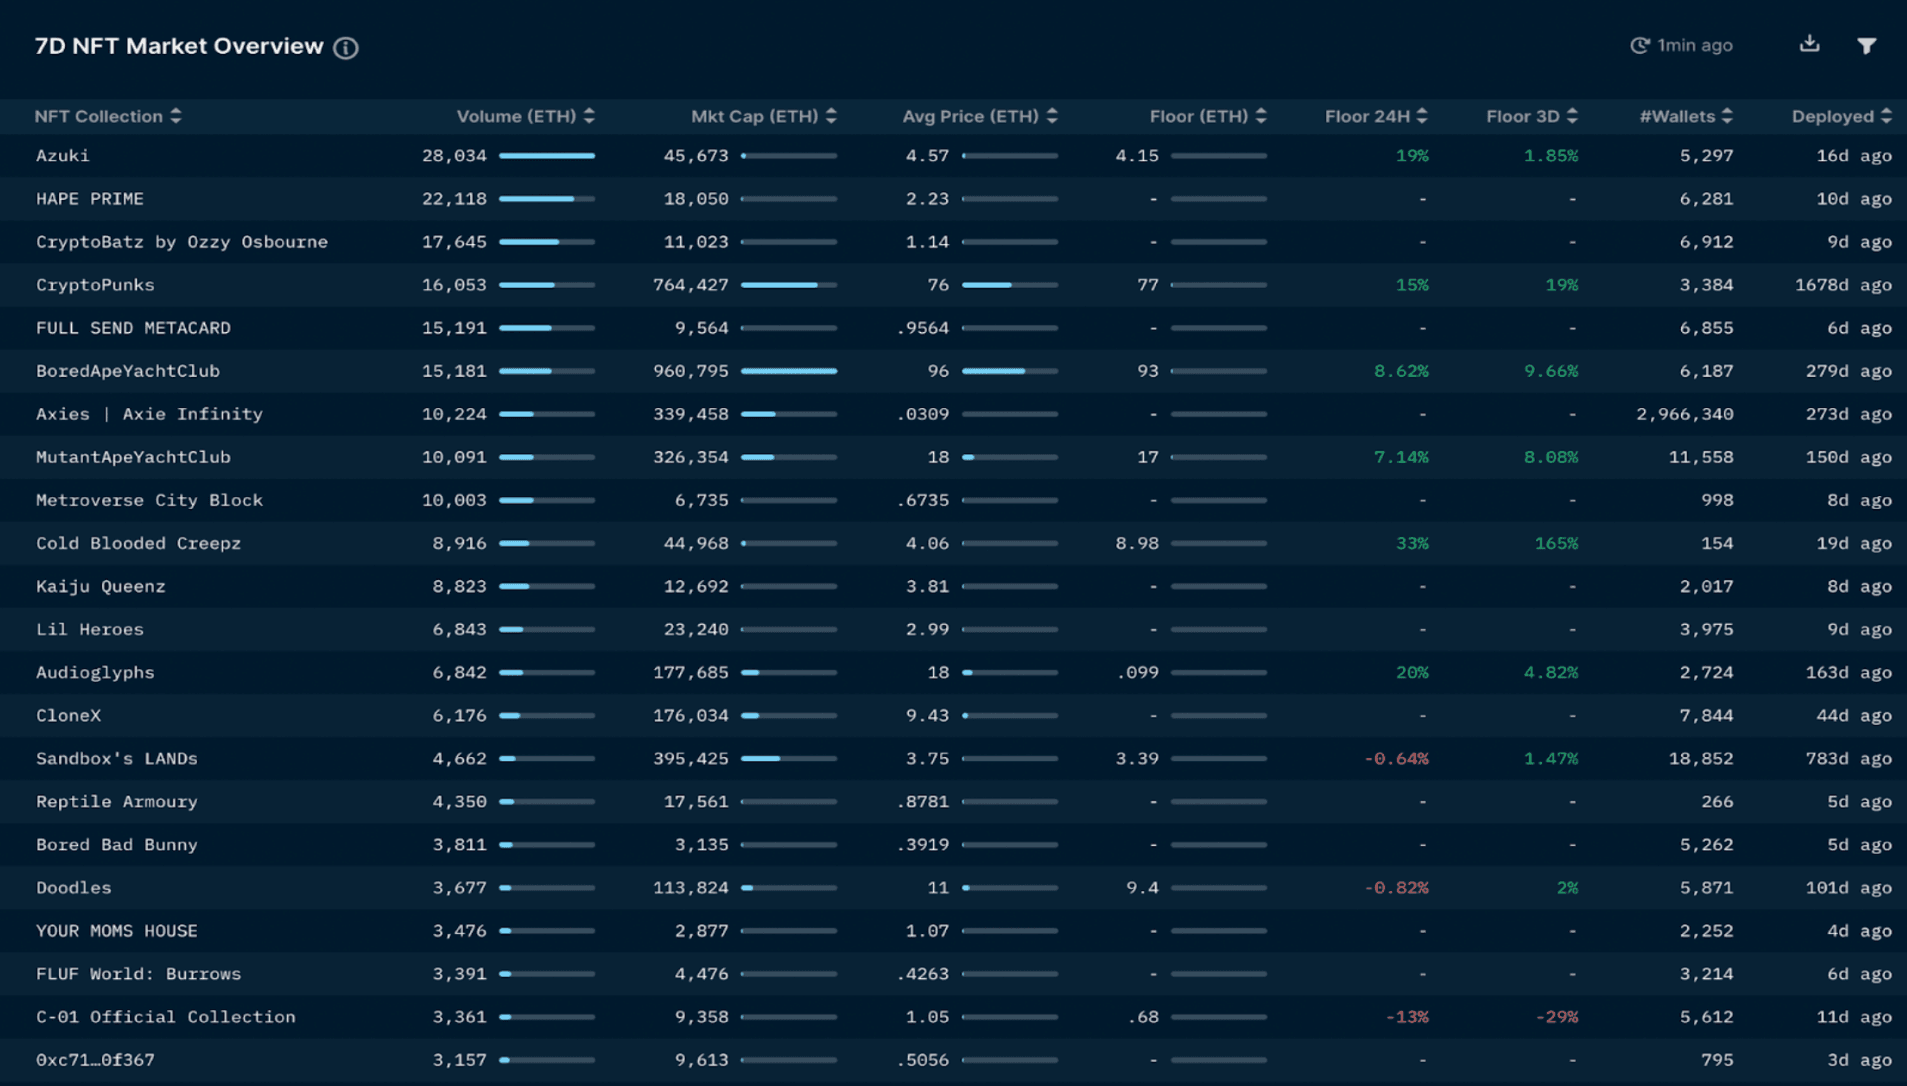Click sort arrows beside Mkt Cap (ETH)
Screen dimensions: 1907x1086
(831, 116)
